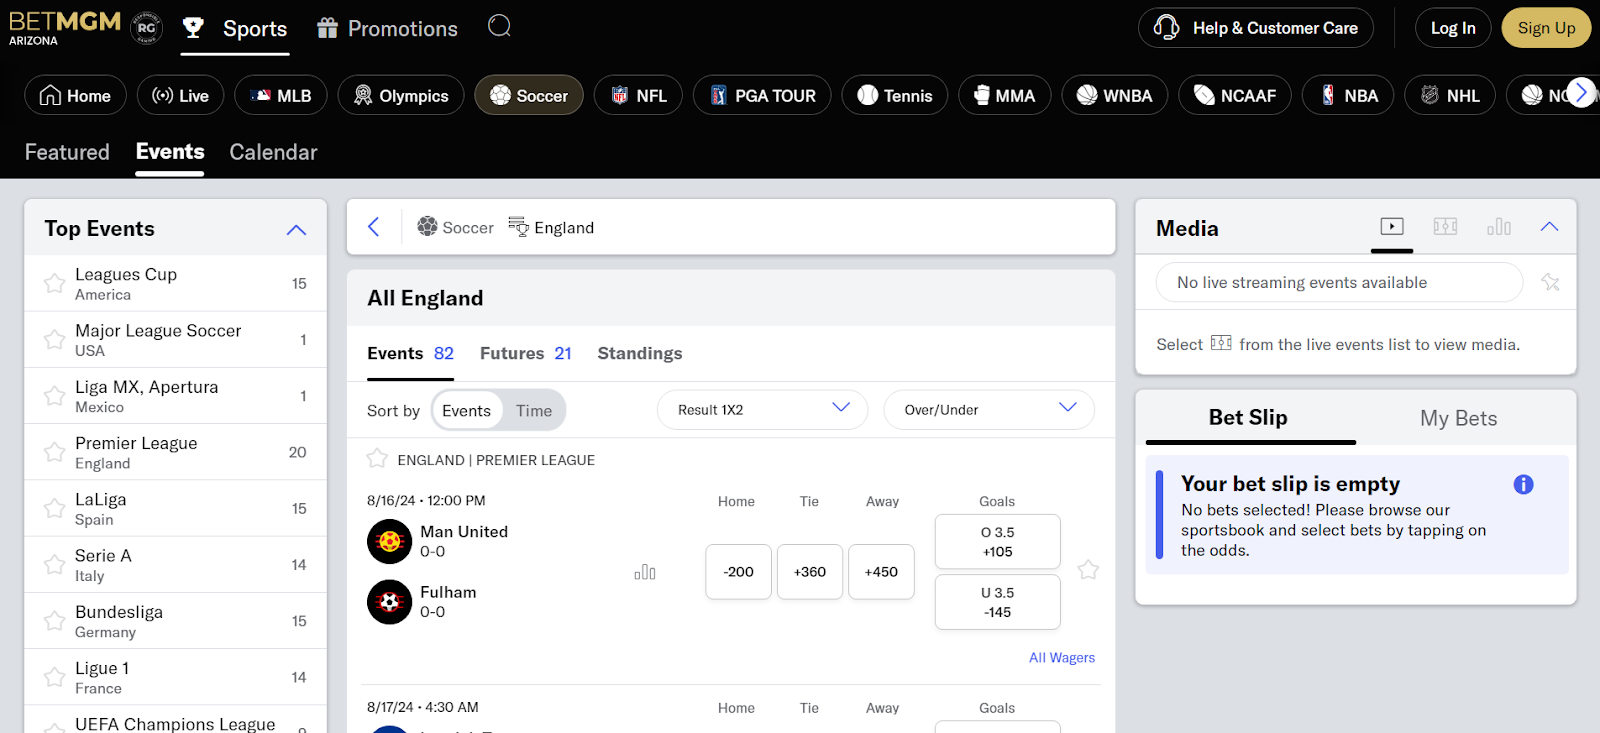This screenshot has width=1600, height=733.
Task: Click the Soccer breadcrumb
Action: (455, 227)
